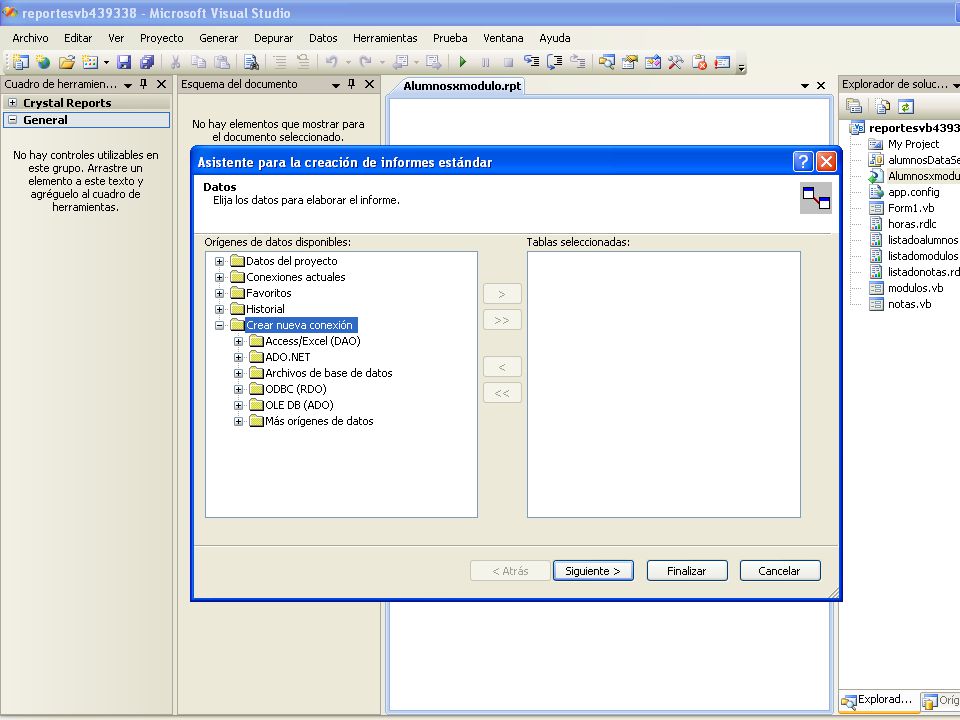Open the Ventana menu

point(503,38)
